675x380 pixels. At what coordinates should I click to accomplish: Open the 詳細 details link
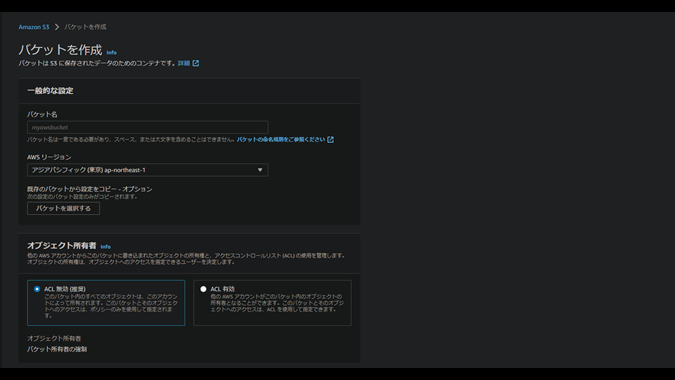point(184,63)
